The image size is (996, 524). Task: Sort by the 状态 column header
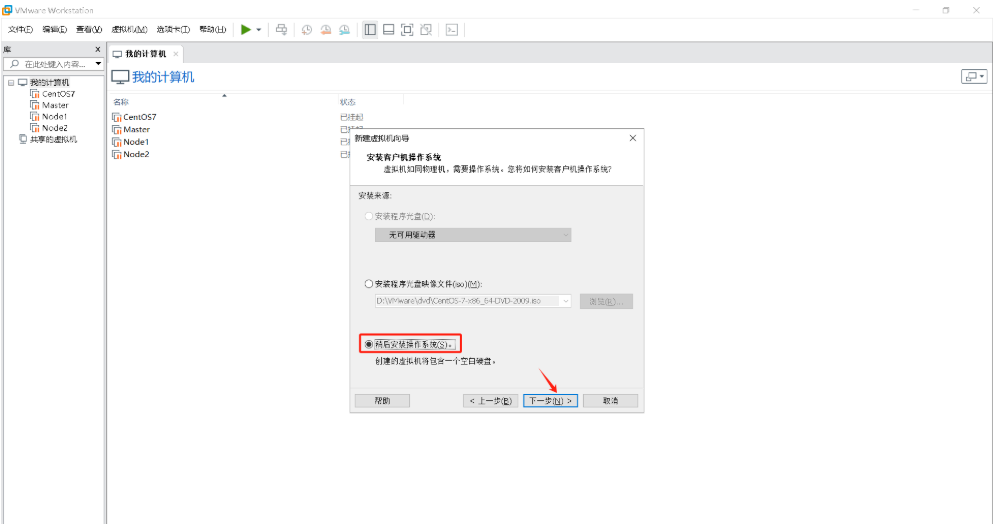(347, 102)
